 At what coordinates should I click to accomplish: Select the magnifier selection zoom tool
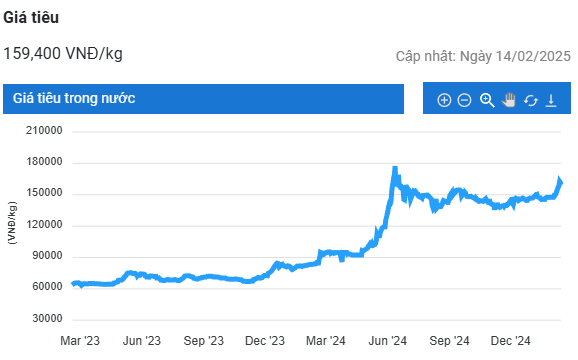[x=487, y=100]
